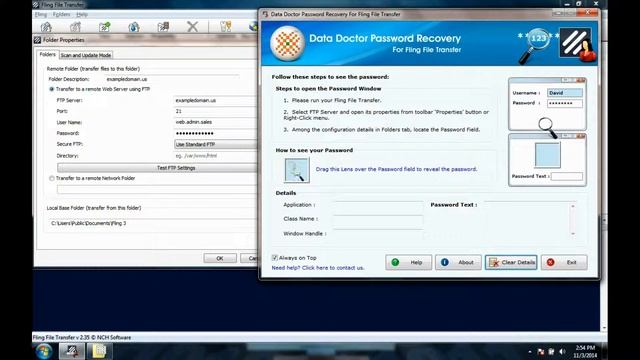Click the network tray icon beside the flag
640x360 pixels.
coord(551,351)
